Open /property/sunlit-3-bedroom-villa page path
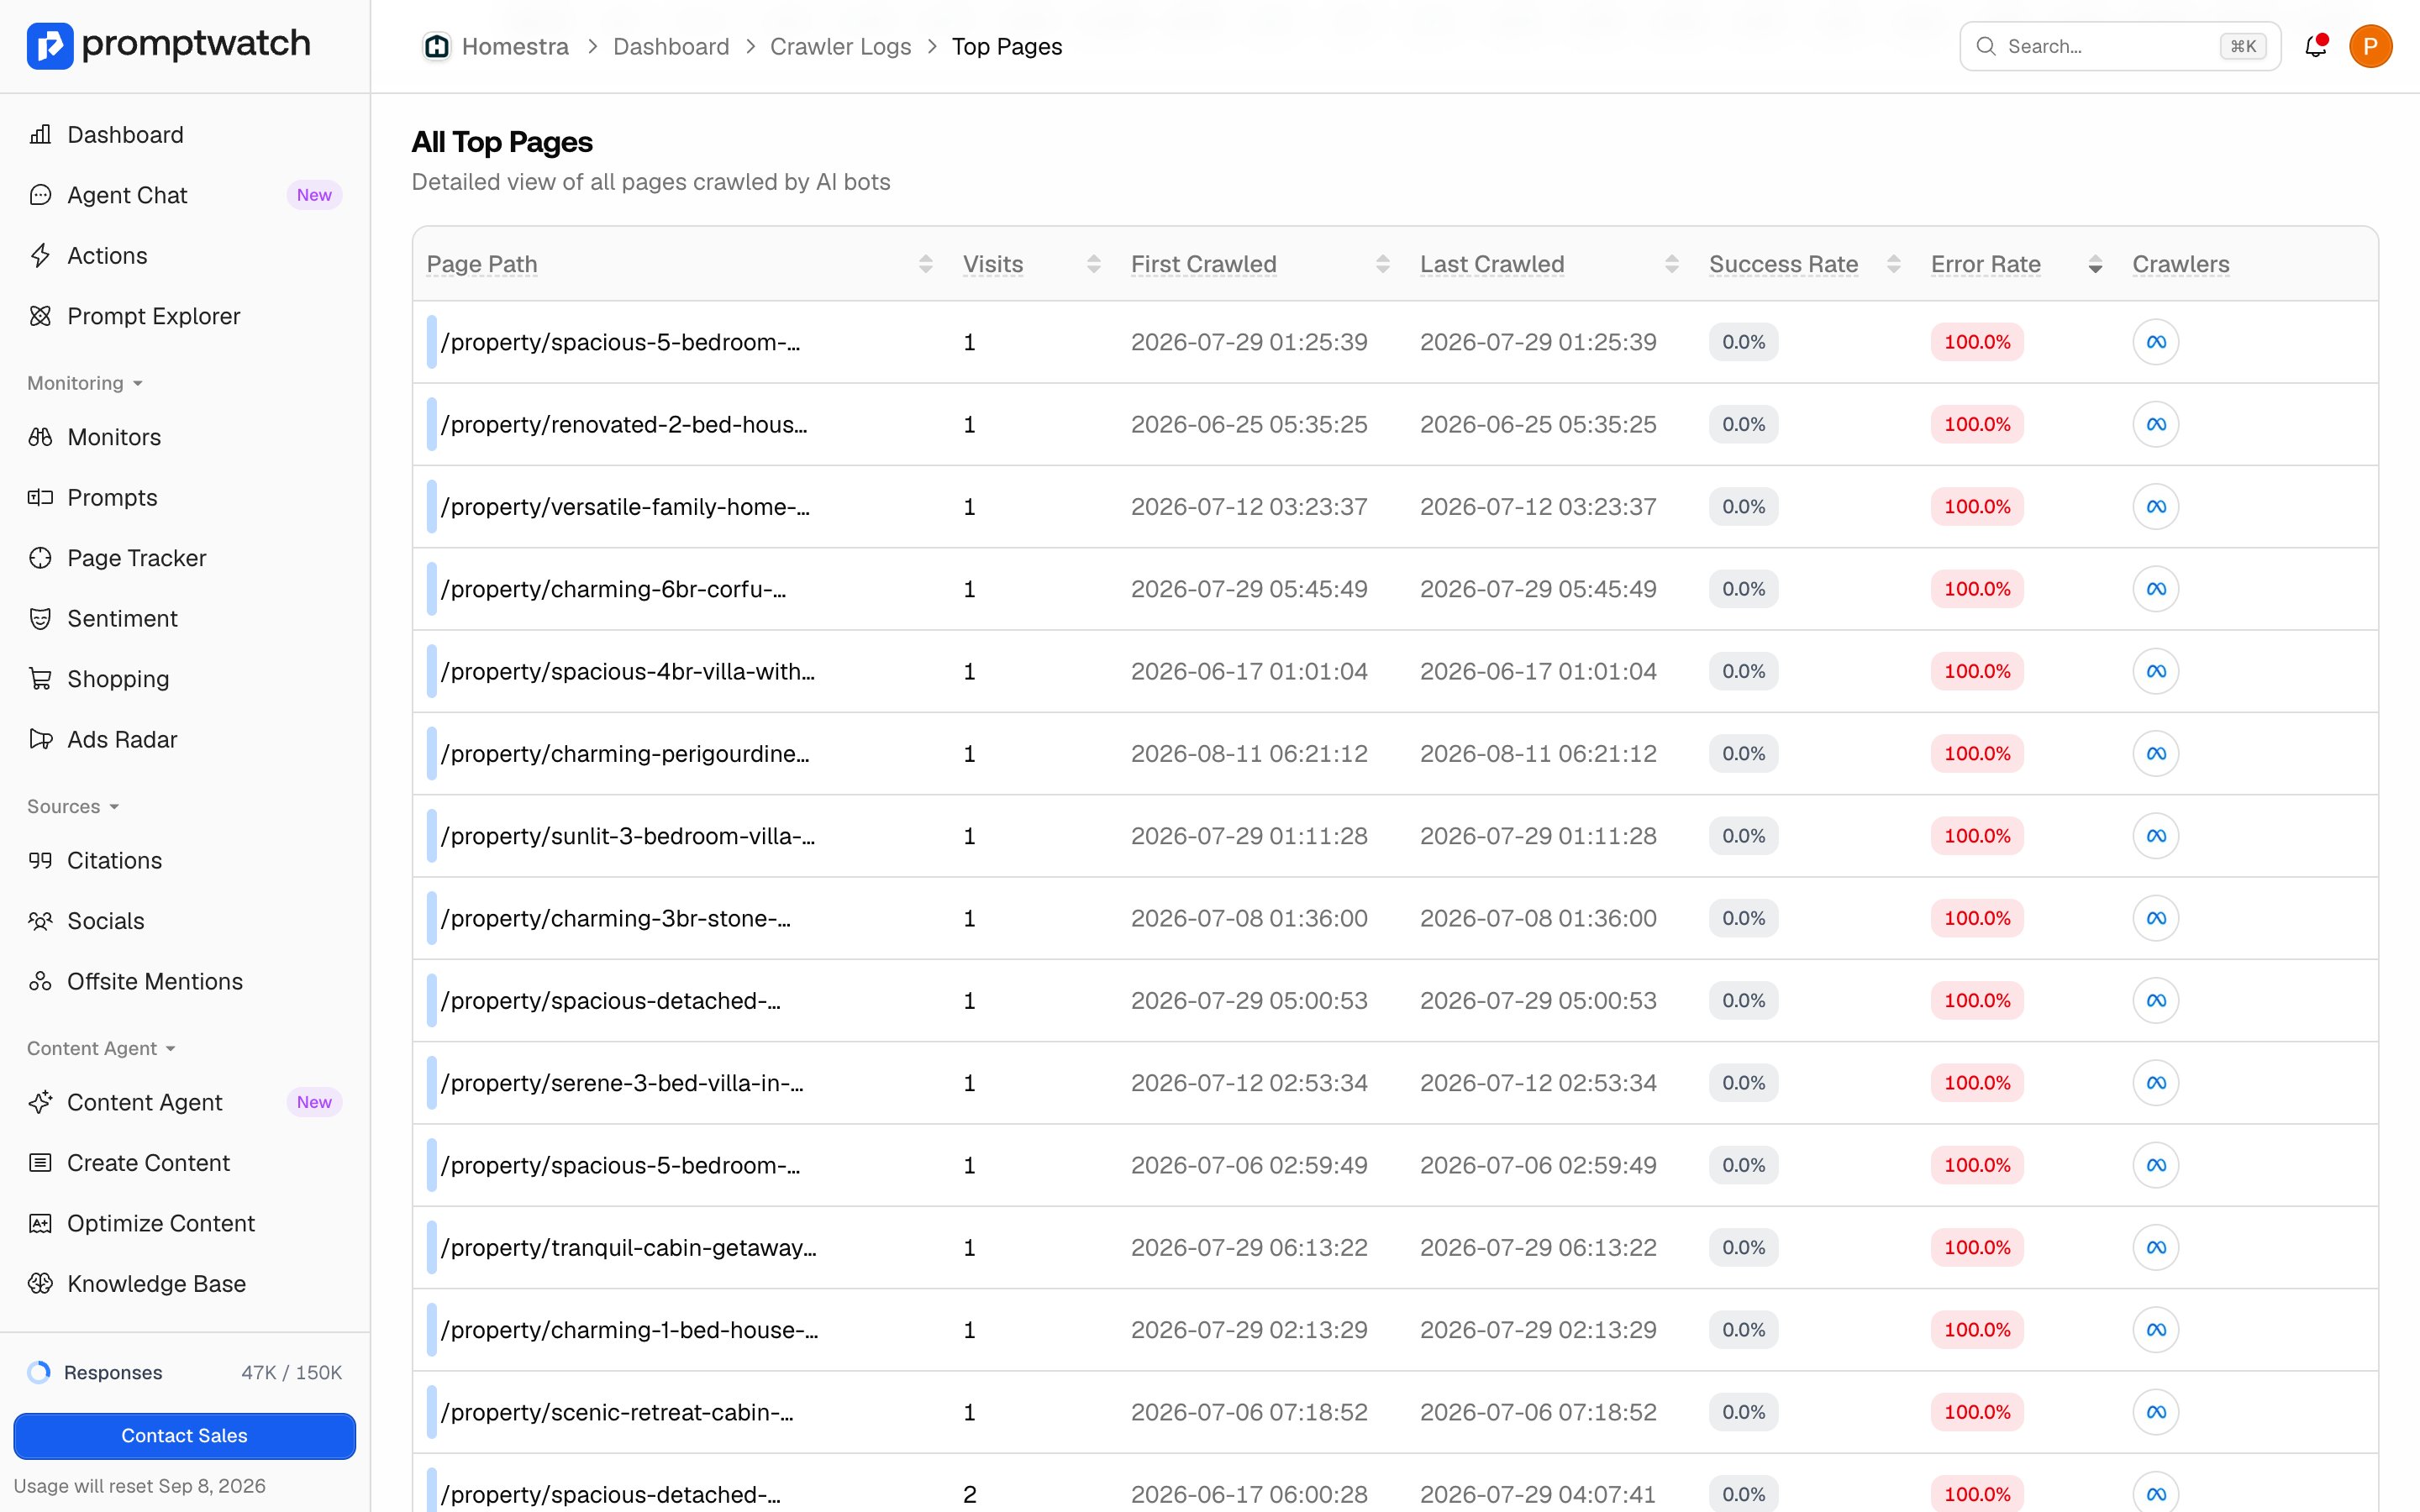The height and width of the screenshot is (1512, 2420). (628, 836)
